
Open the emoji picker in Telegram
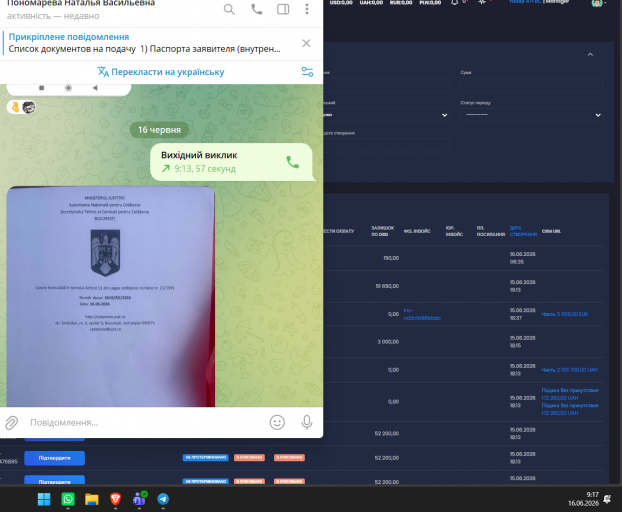click(277, 422)
